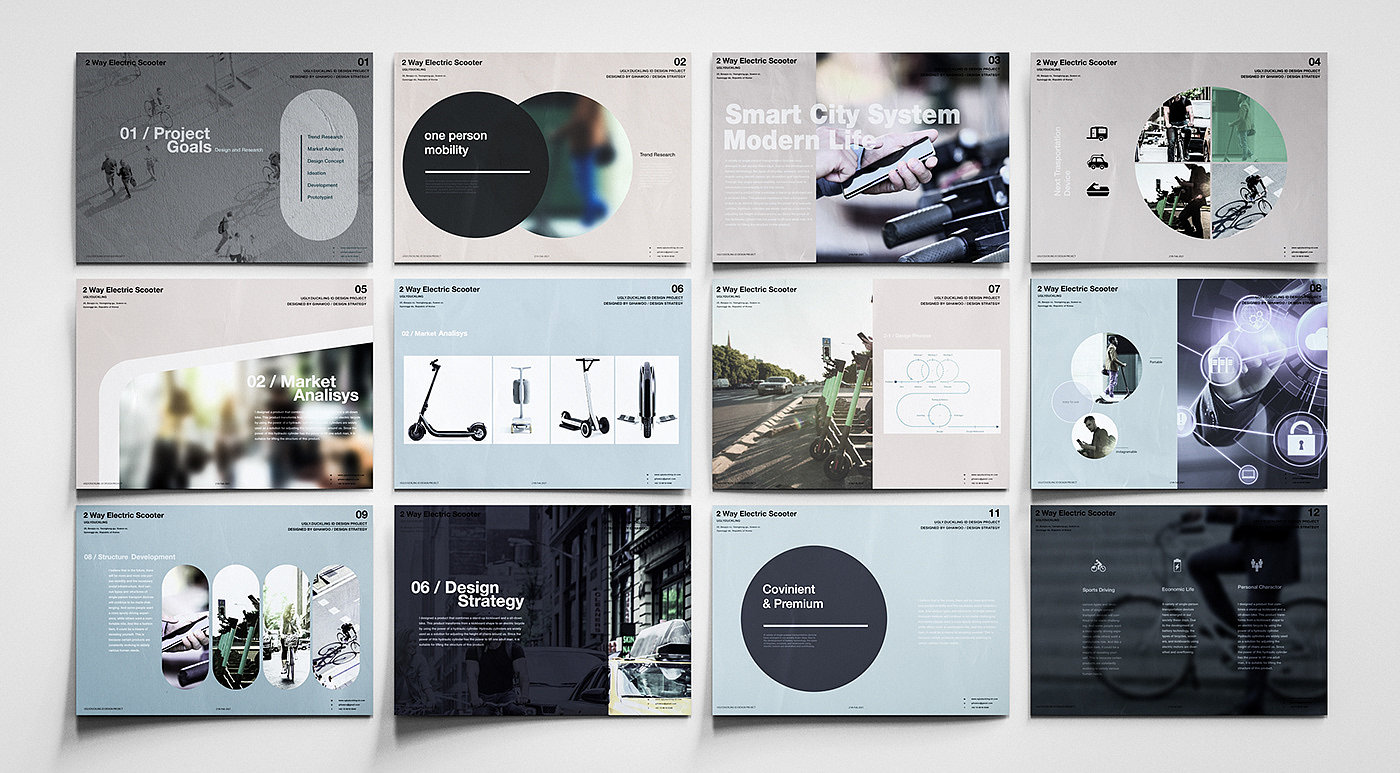
Task: Click Market Analisys in slide 01 list
Action: click(x=326, y=149)
